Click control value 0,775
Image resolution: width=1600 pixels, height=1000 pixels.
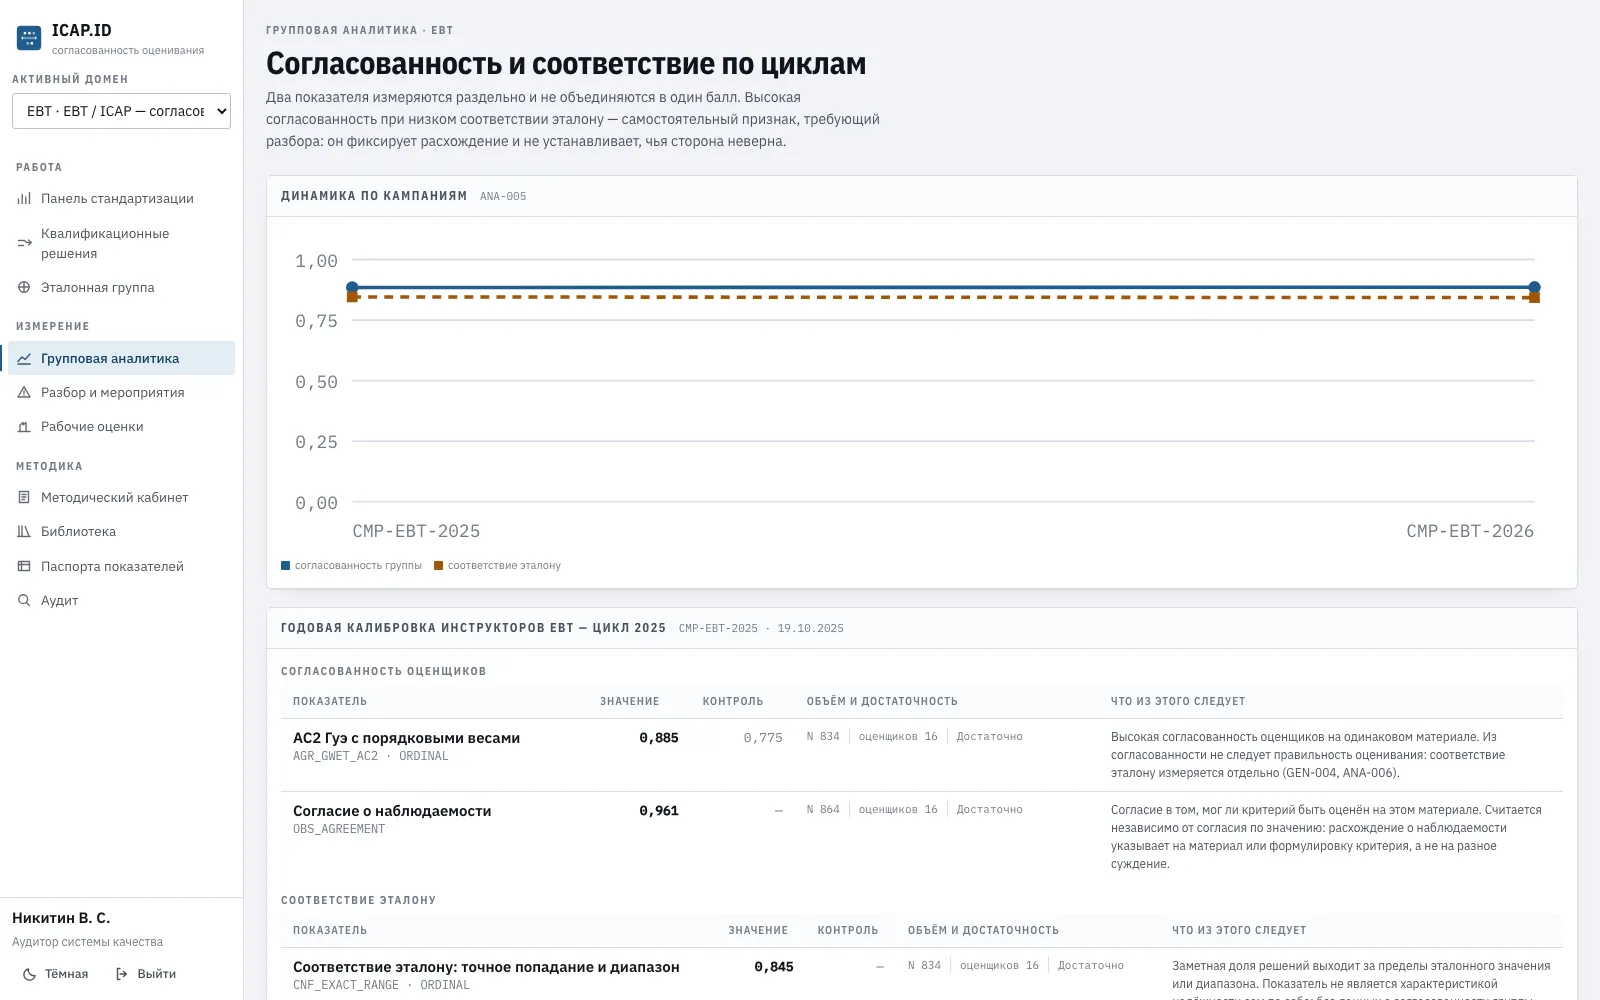pyautogui.click(x=763, y=738)
